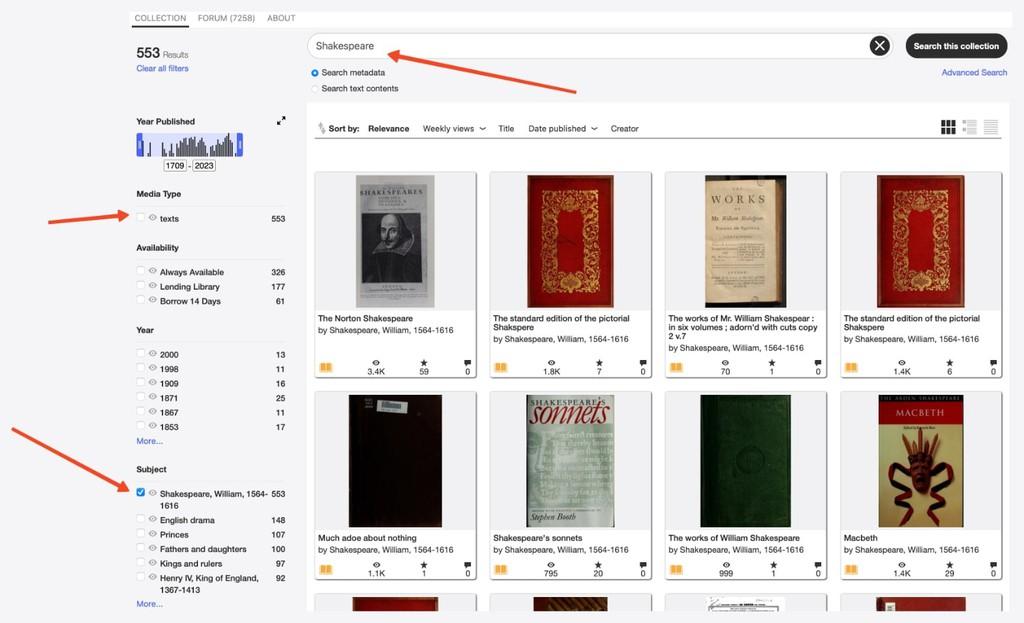Click the texts icon on Much adoe about nothing card
1024x623 pixels.
tap(326, 569)
